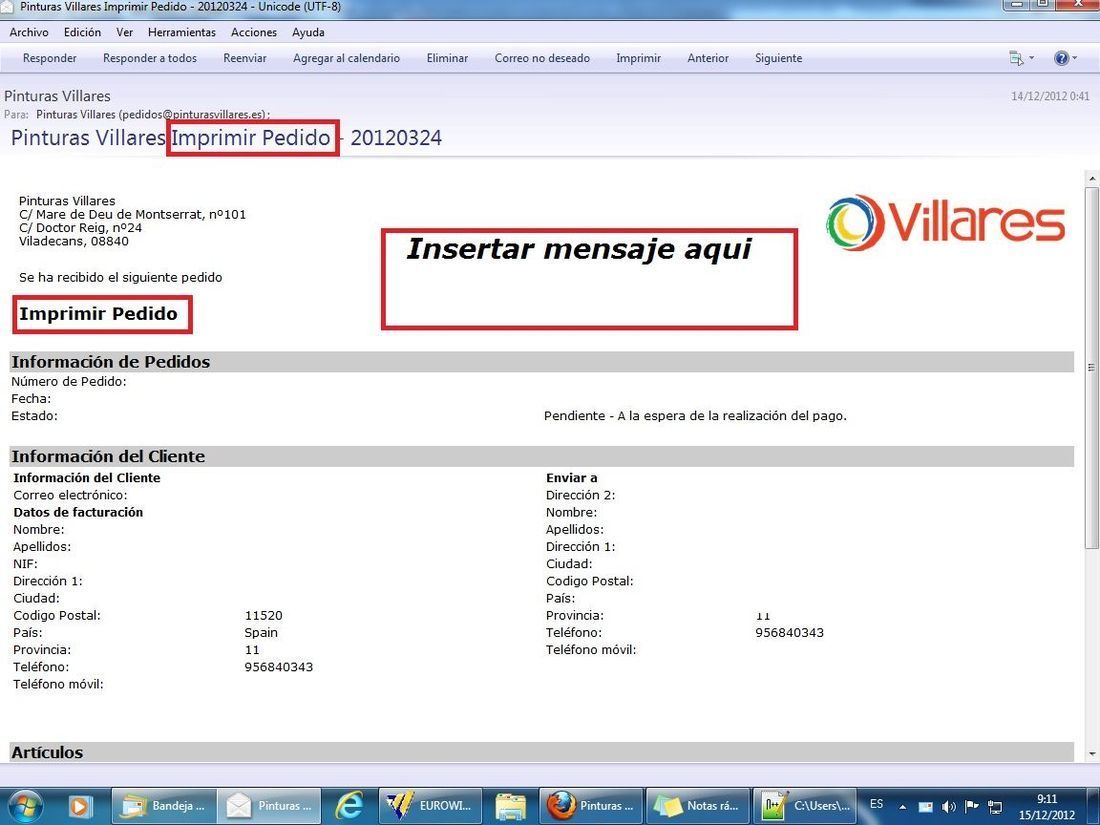
Task: Click Reenviar to forward the message
Action: click(245, 58)
